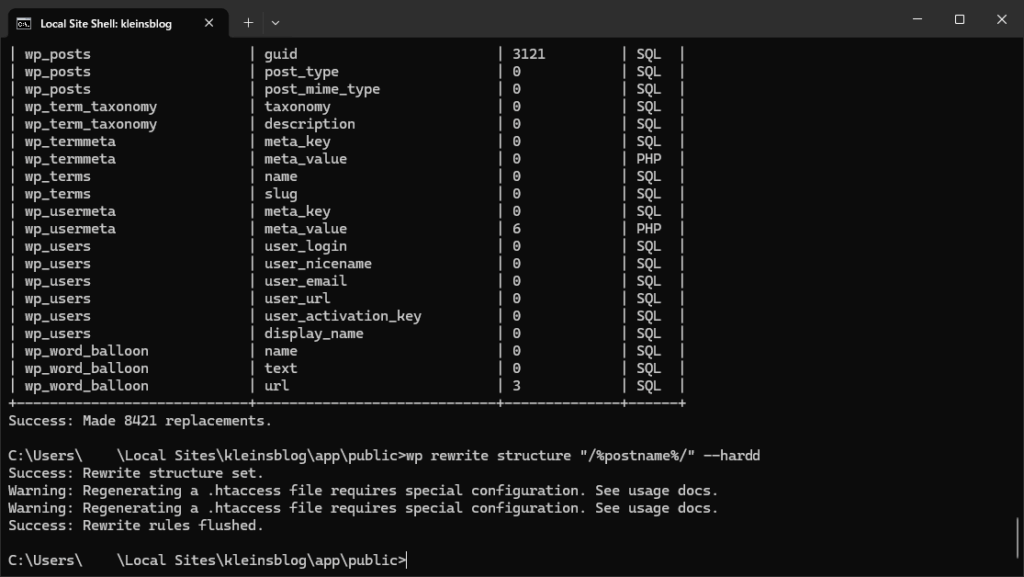Click the 3121 replacements value
This screenshot has width=1024, height=577.
point(529,54)
